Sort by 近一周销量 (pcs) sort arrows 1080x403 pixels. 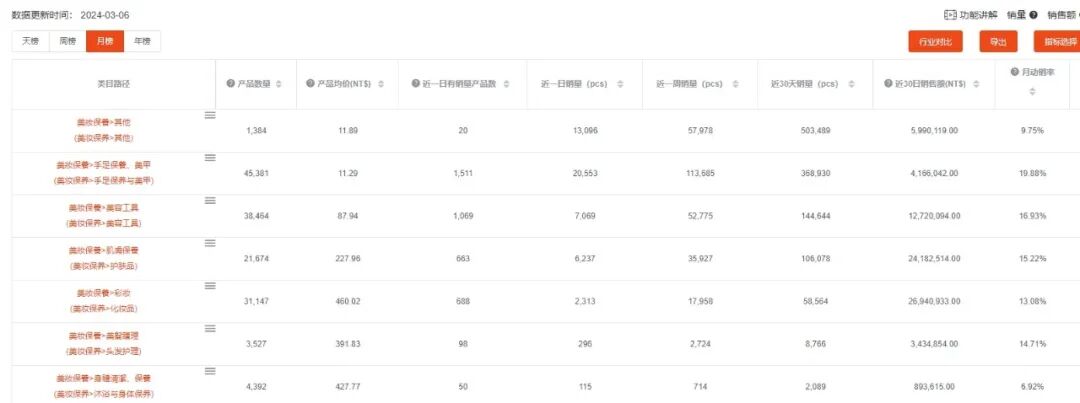coord(736,84)
